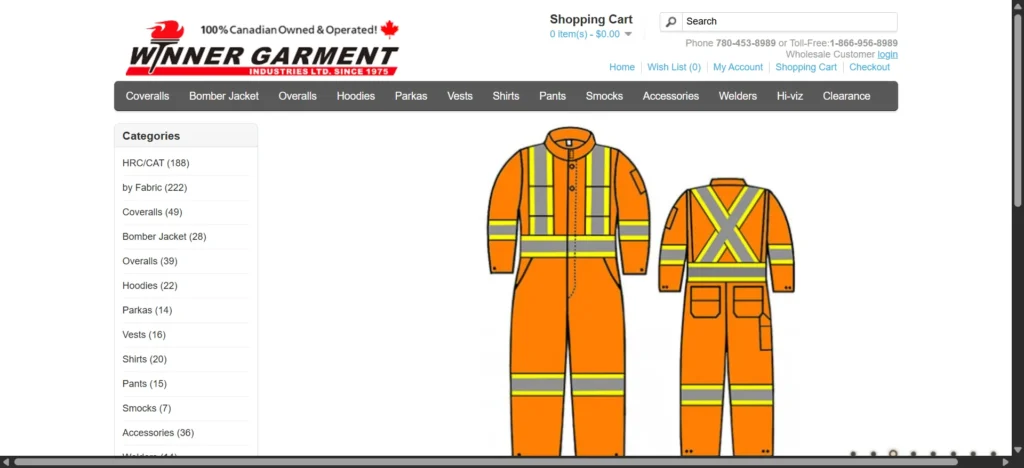Screen dimensions: 1024x468
Task: Open the Hoodies navigation menu
Action: [356, 96]
